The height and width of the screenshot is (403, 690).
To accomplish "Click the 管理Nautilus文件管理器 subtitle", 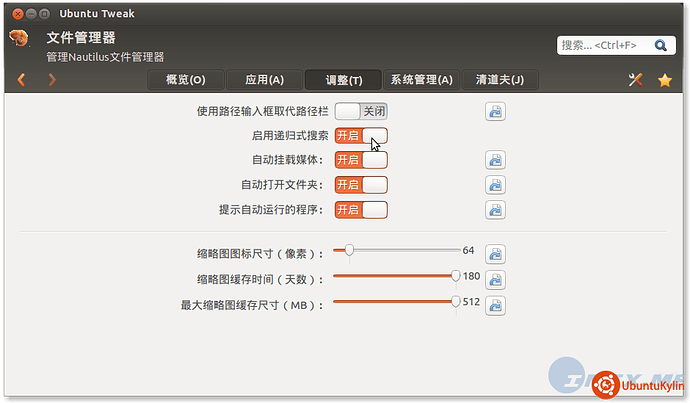I will pos(105,57).
